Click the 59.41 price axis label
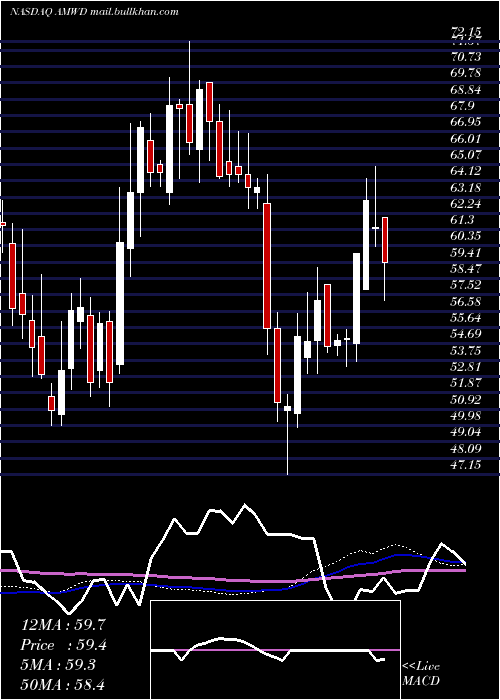500x700 pixels. point(466,253)
